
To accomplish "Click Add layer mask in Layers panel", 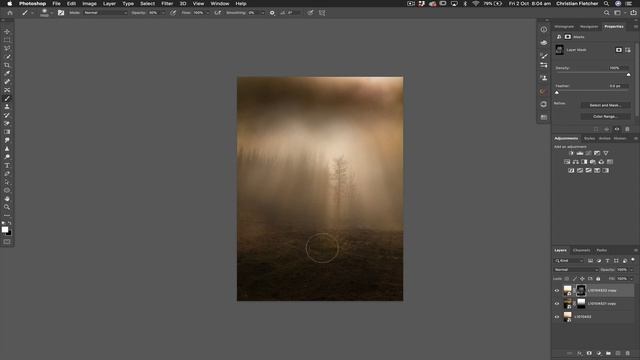I will click(589, 353).
